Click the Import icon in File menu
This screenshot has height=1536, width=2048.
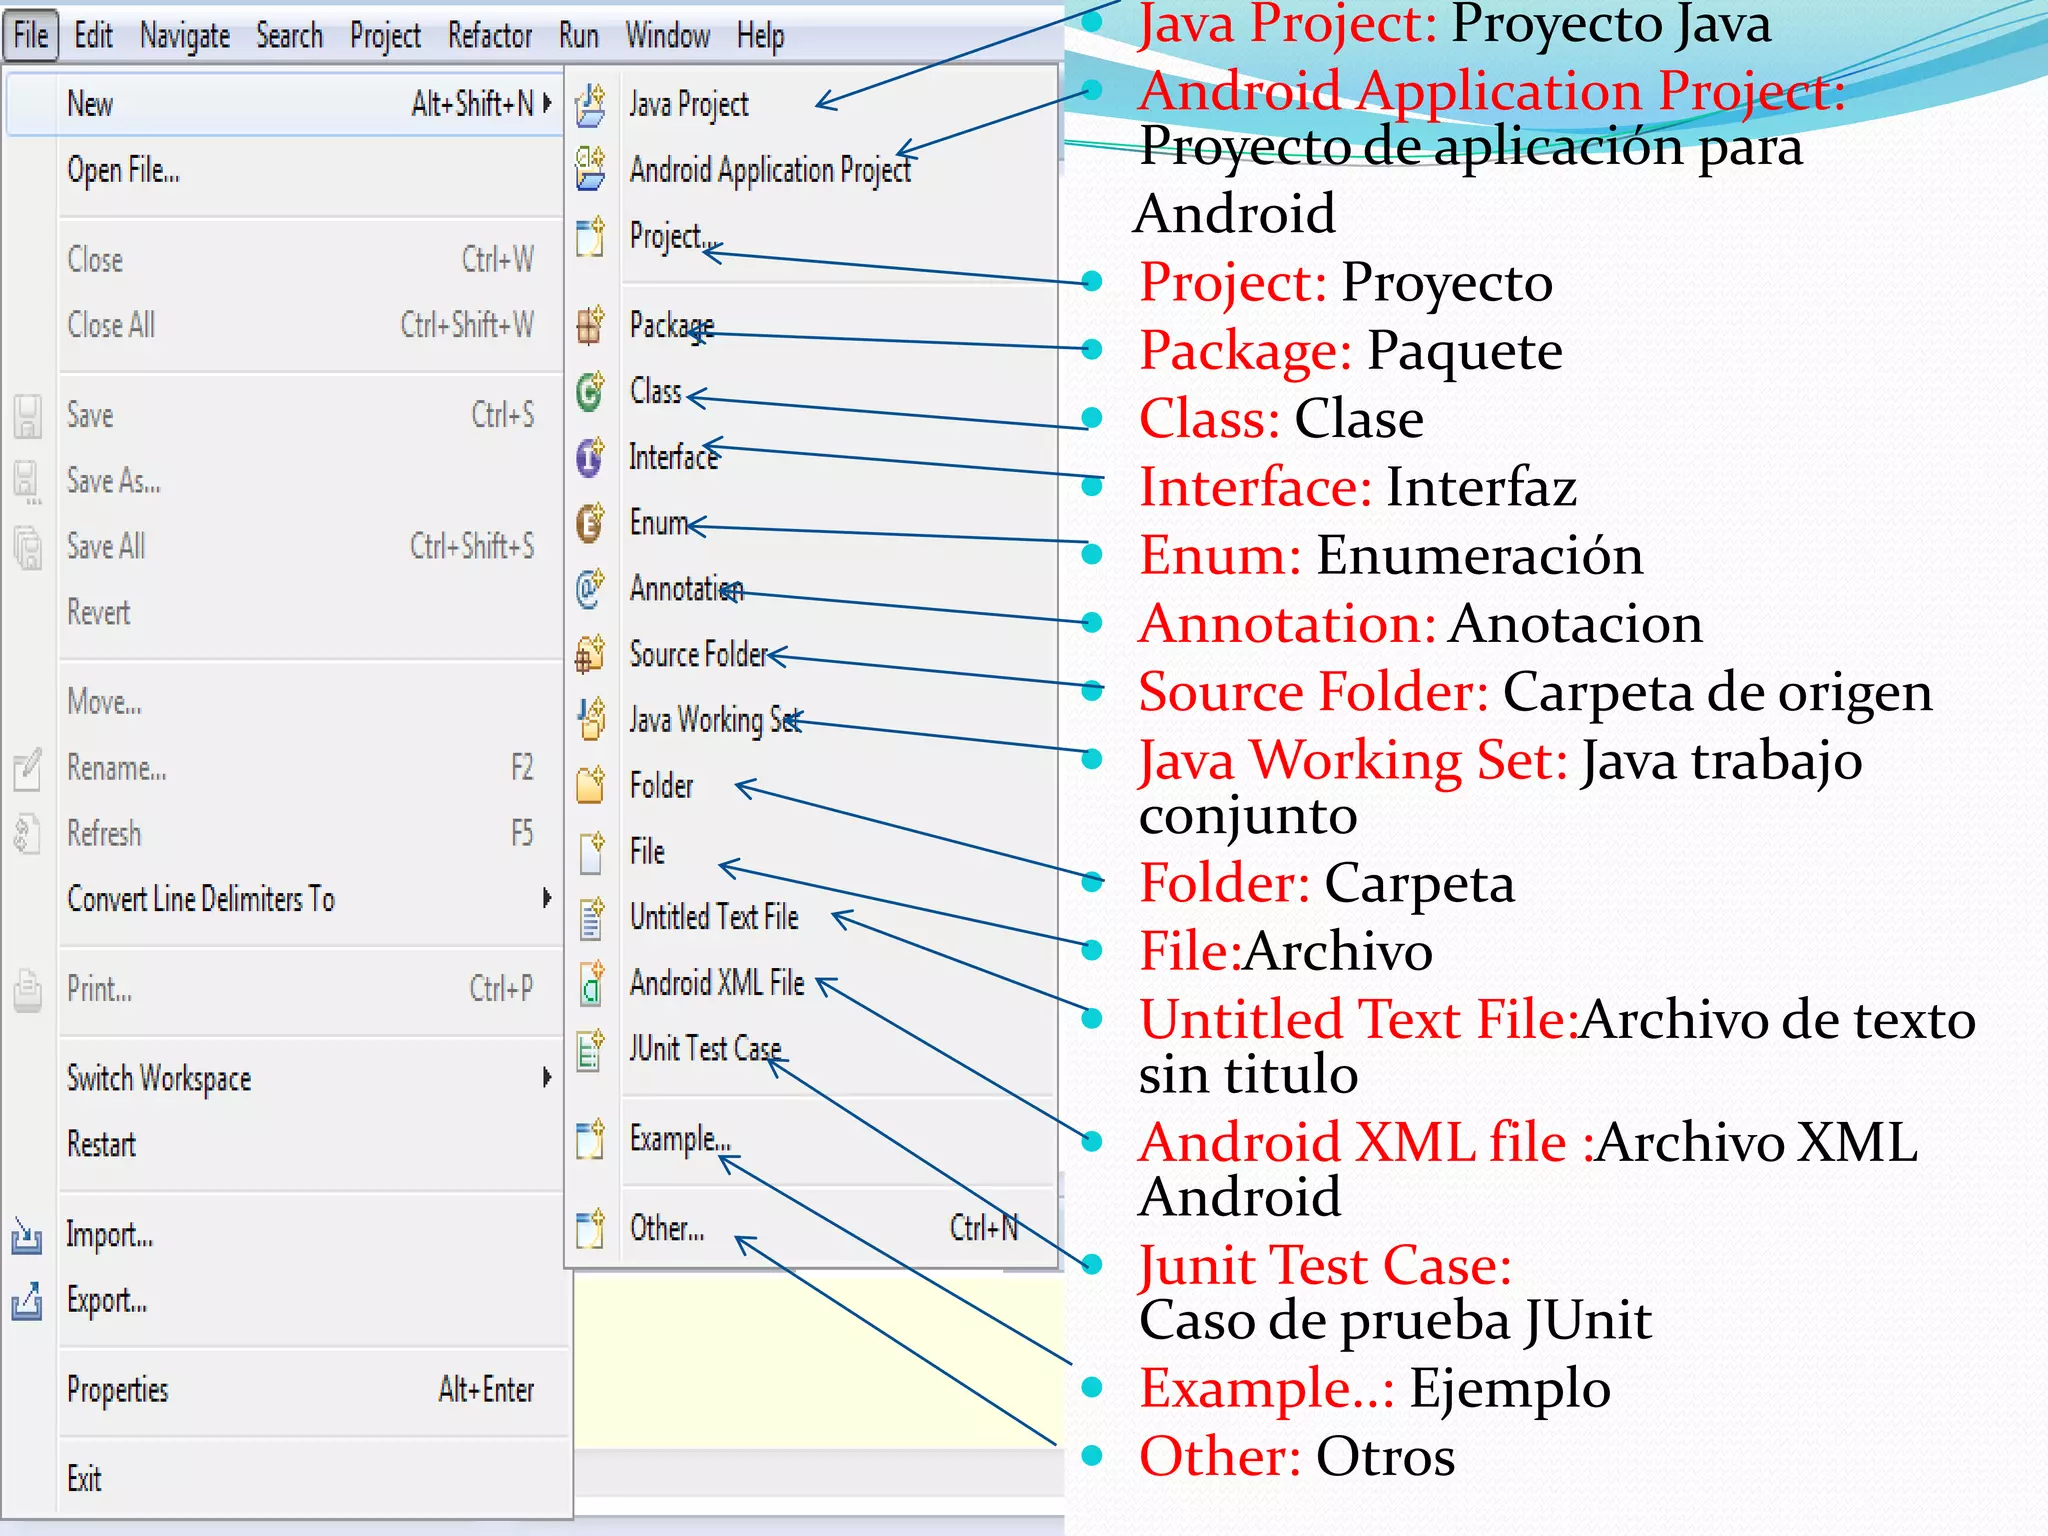point(27,1236)
